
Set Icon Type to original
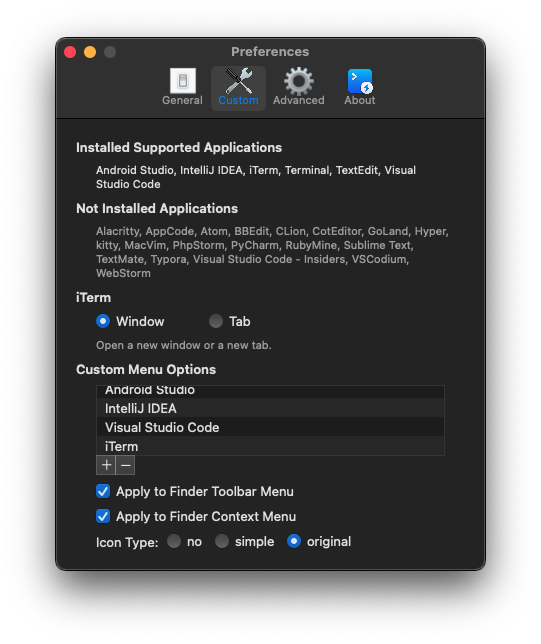(x=294, y=541)
